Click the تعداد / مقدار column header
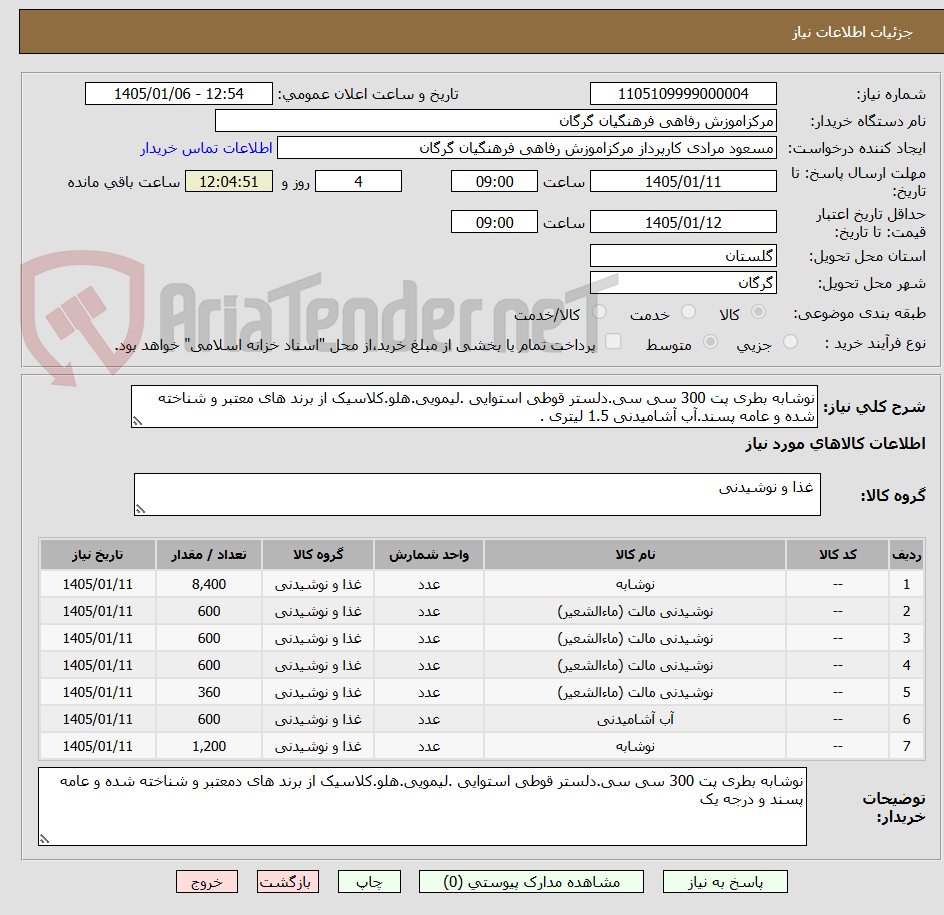Viewport: 944px width, 915px height. [209, 554]
